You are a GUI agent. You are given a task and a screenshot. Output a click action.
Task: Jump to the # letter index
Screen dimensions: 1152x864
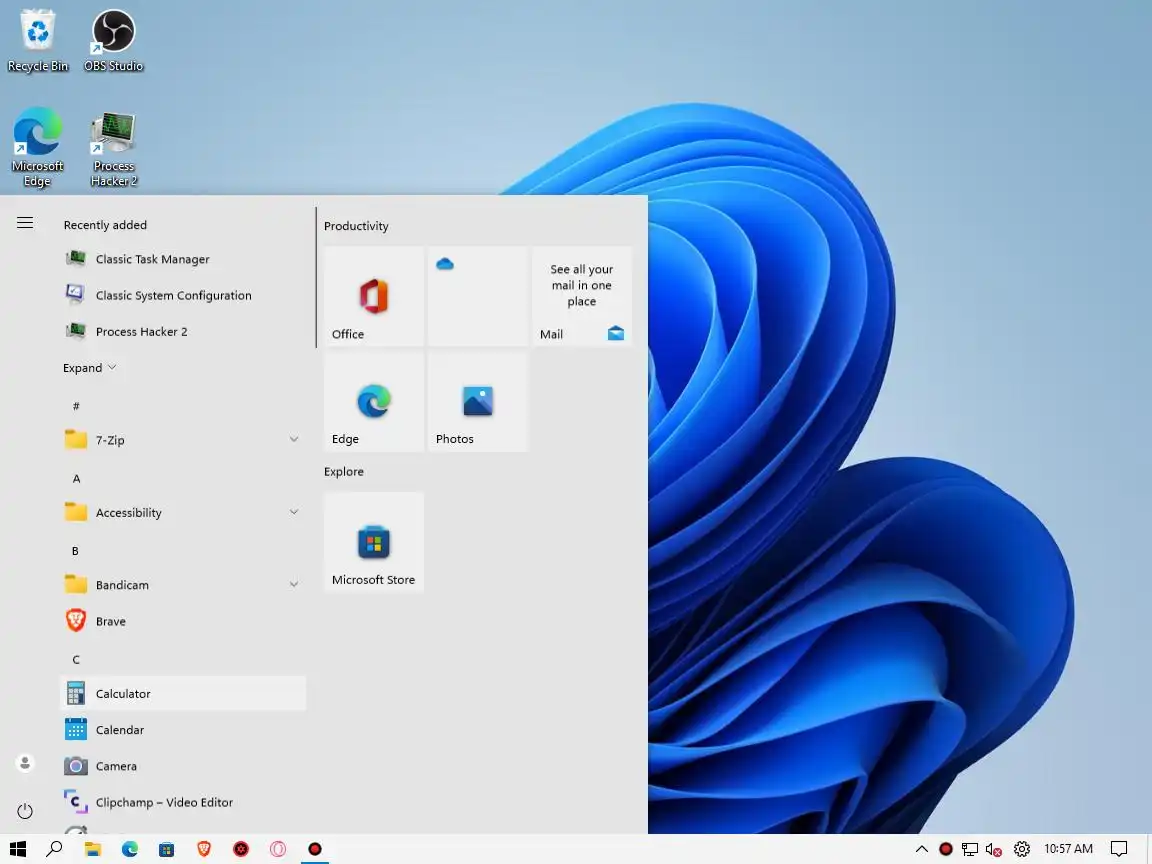tap(76, 406)
